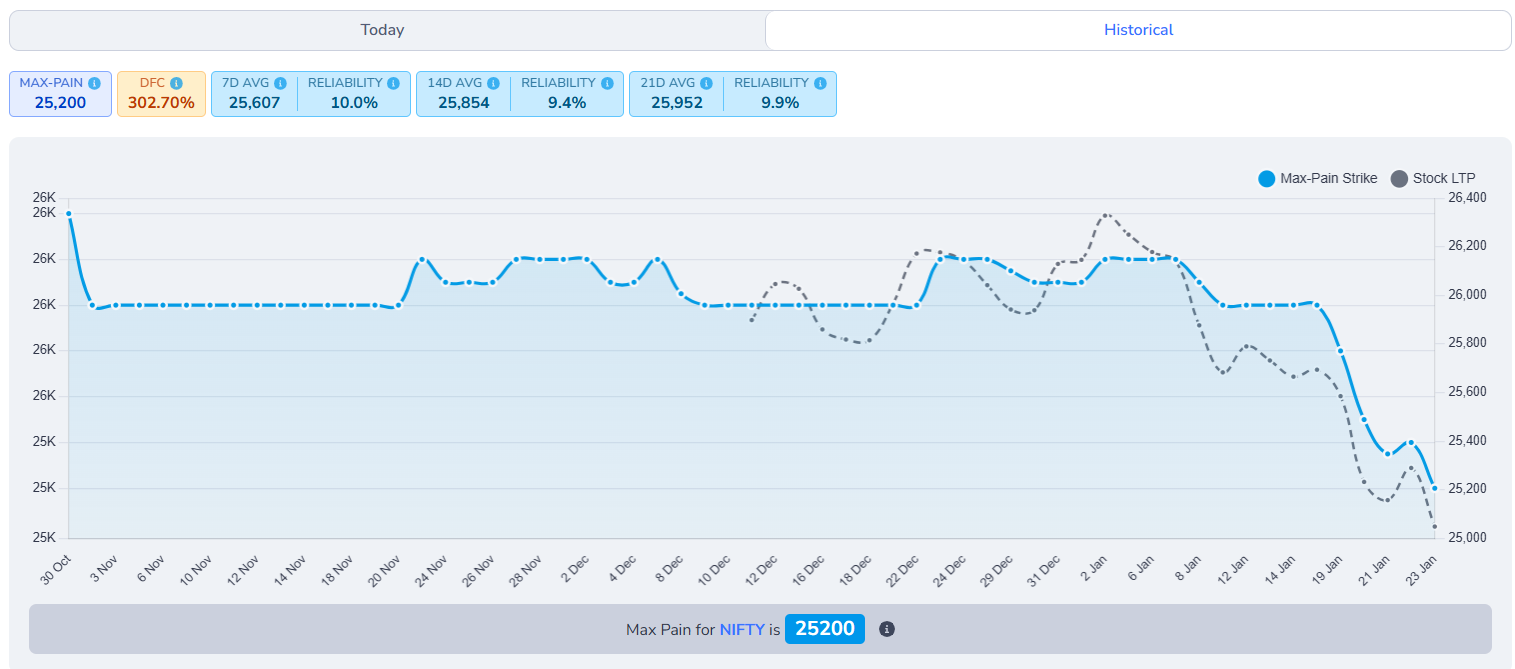This screenshot has width=1515, height=669.
Task: Click the info icon next to Max Pain value
Action: pyautogui.click(x=886, y=629)
